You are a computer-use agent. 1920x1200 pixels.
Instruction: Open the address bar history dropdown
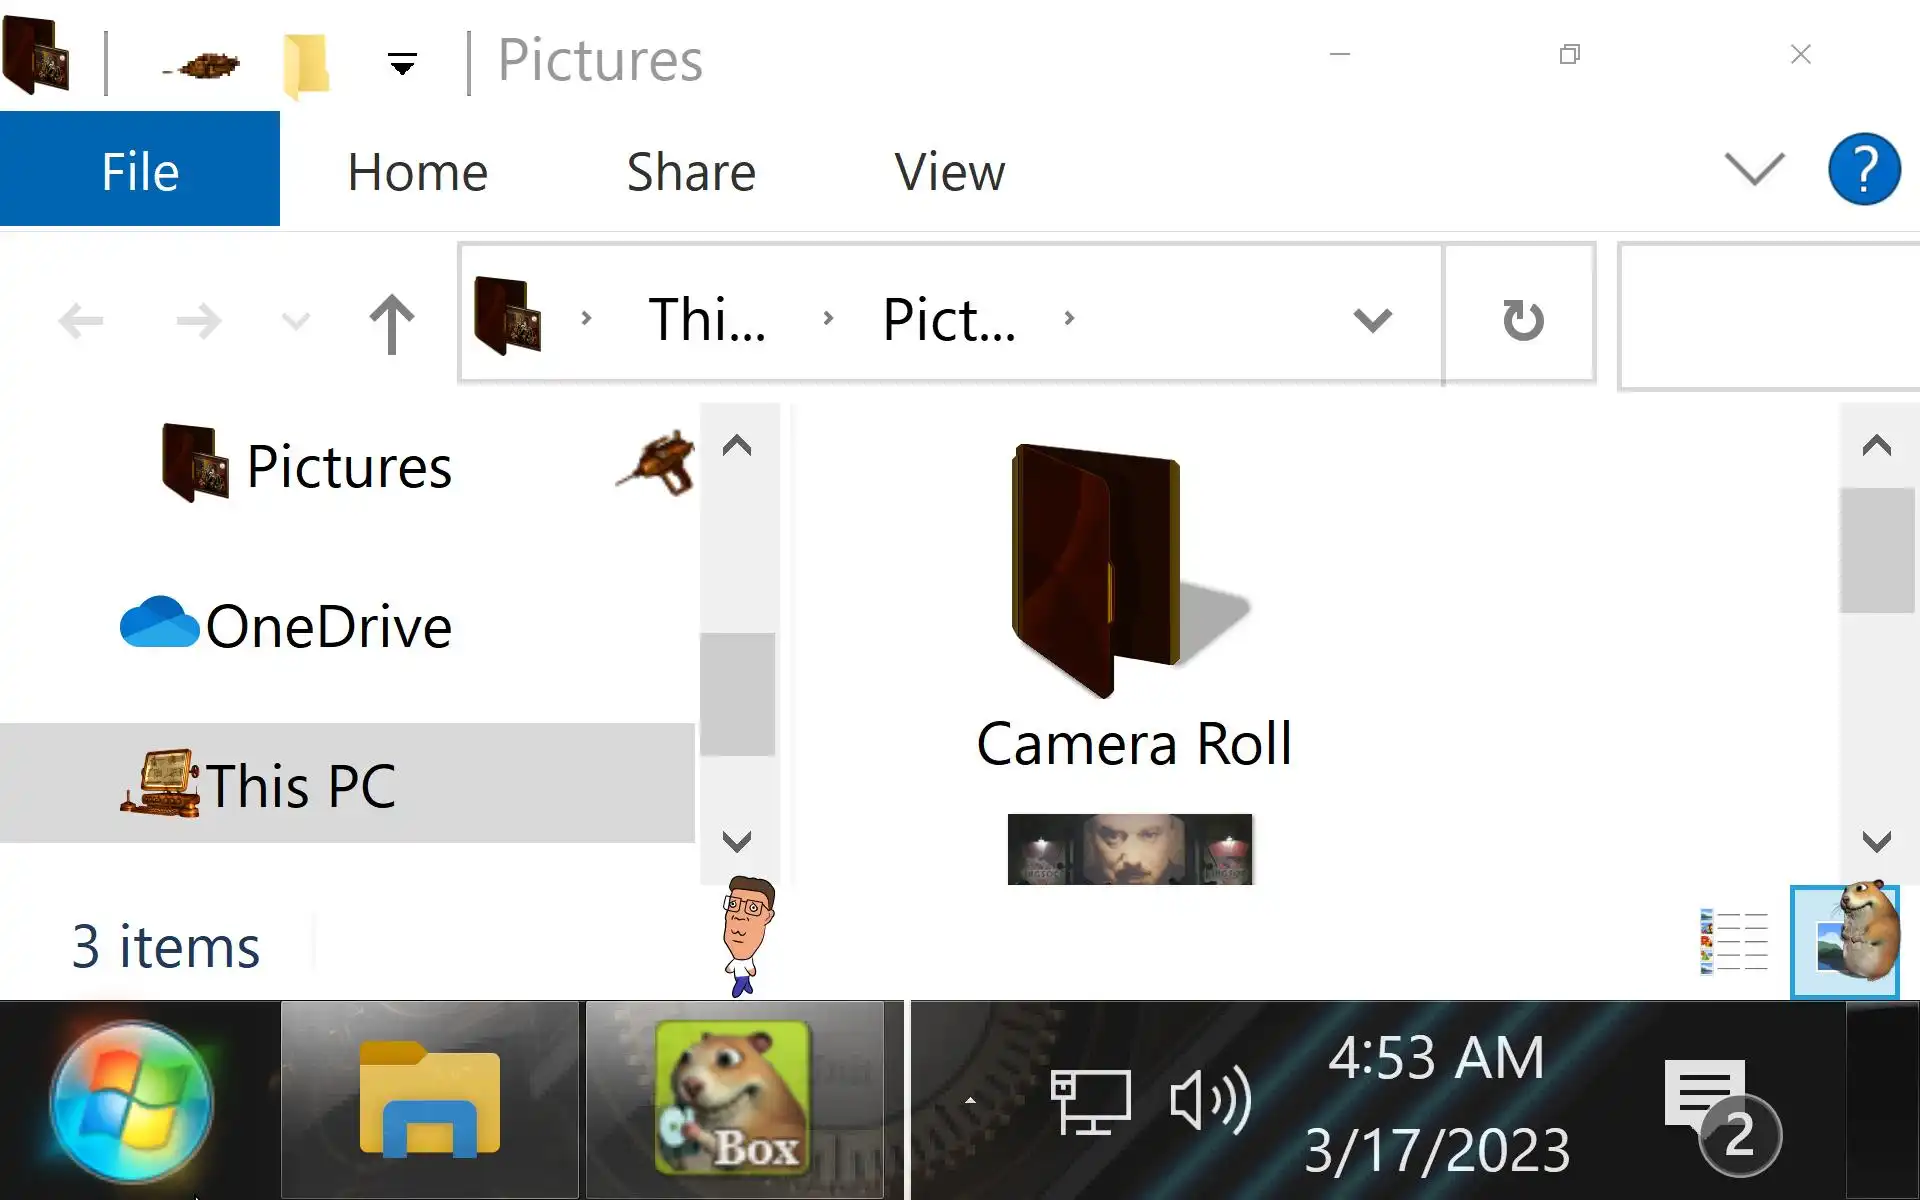[1372, 319]
